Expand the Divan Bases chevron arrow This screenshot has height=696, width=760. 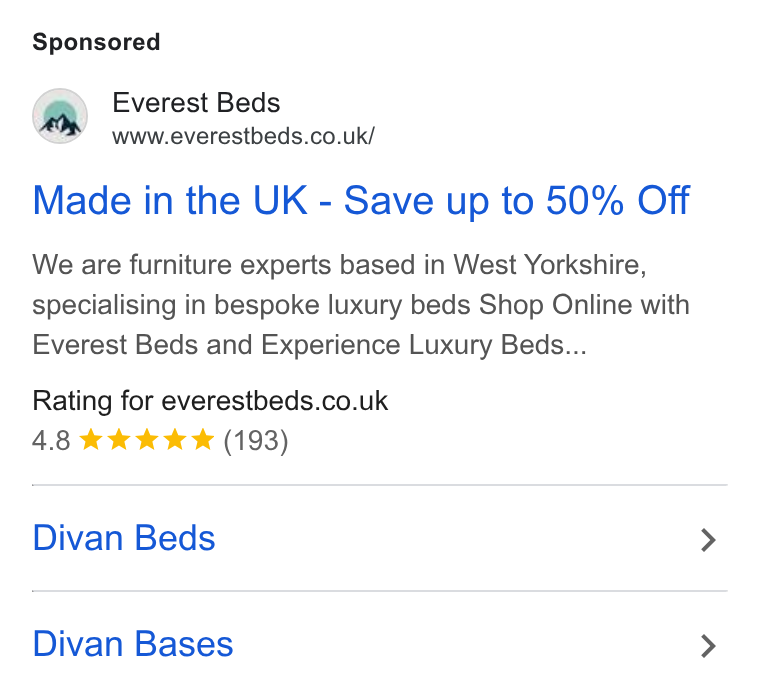click(708, 646)
